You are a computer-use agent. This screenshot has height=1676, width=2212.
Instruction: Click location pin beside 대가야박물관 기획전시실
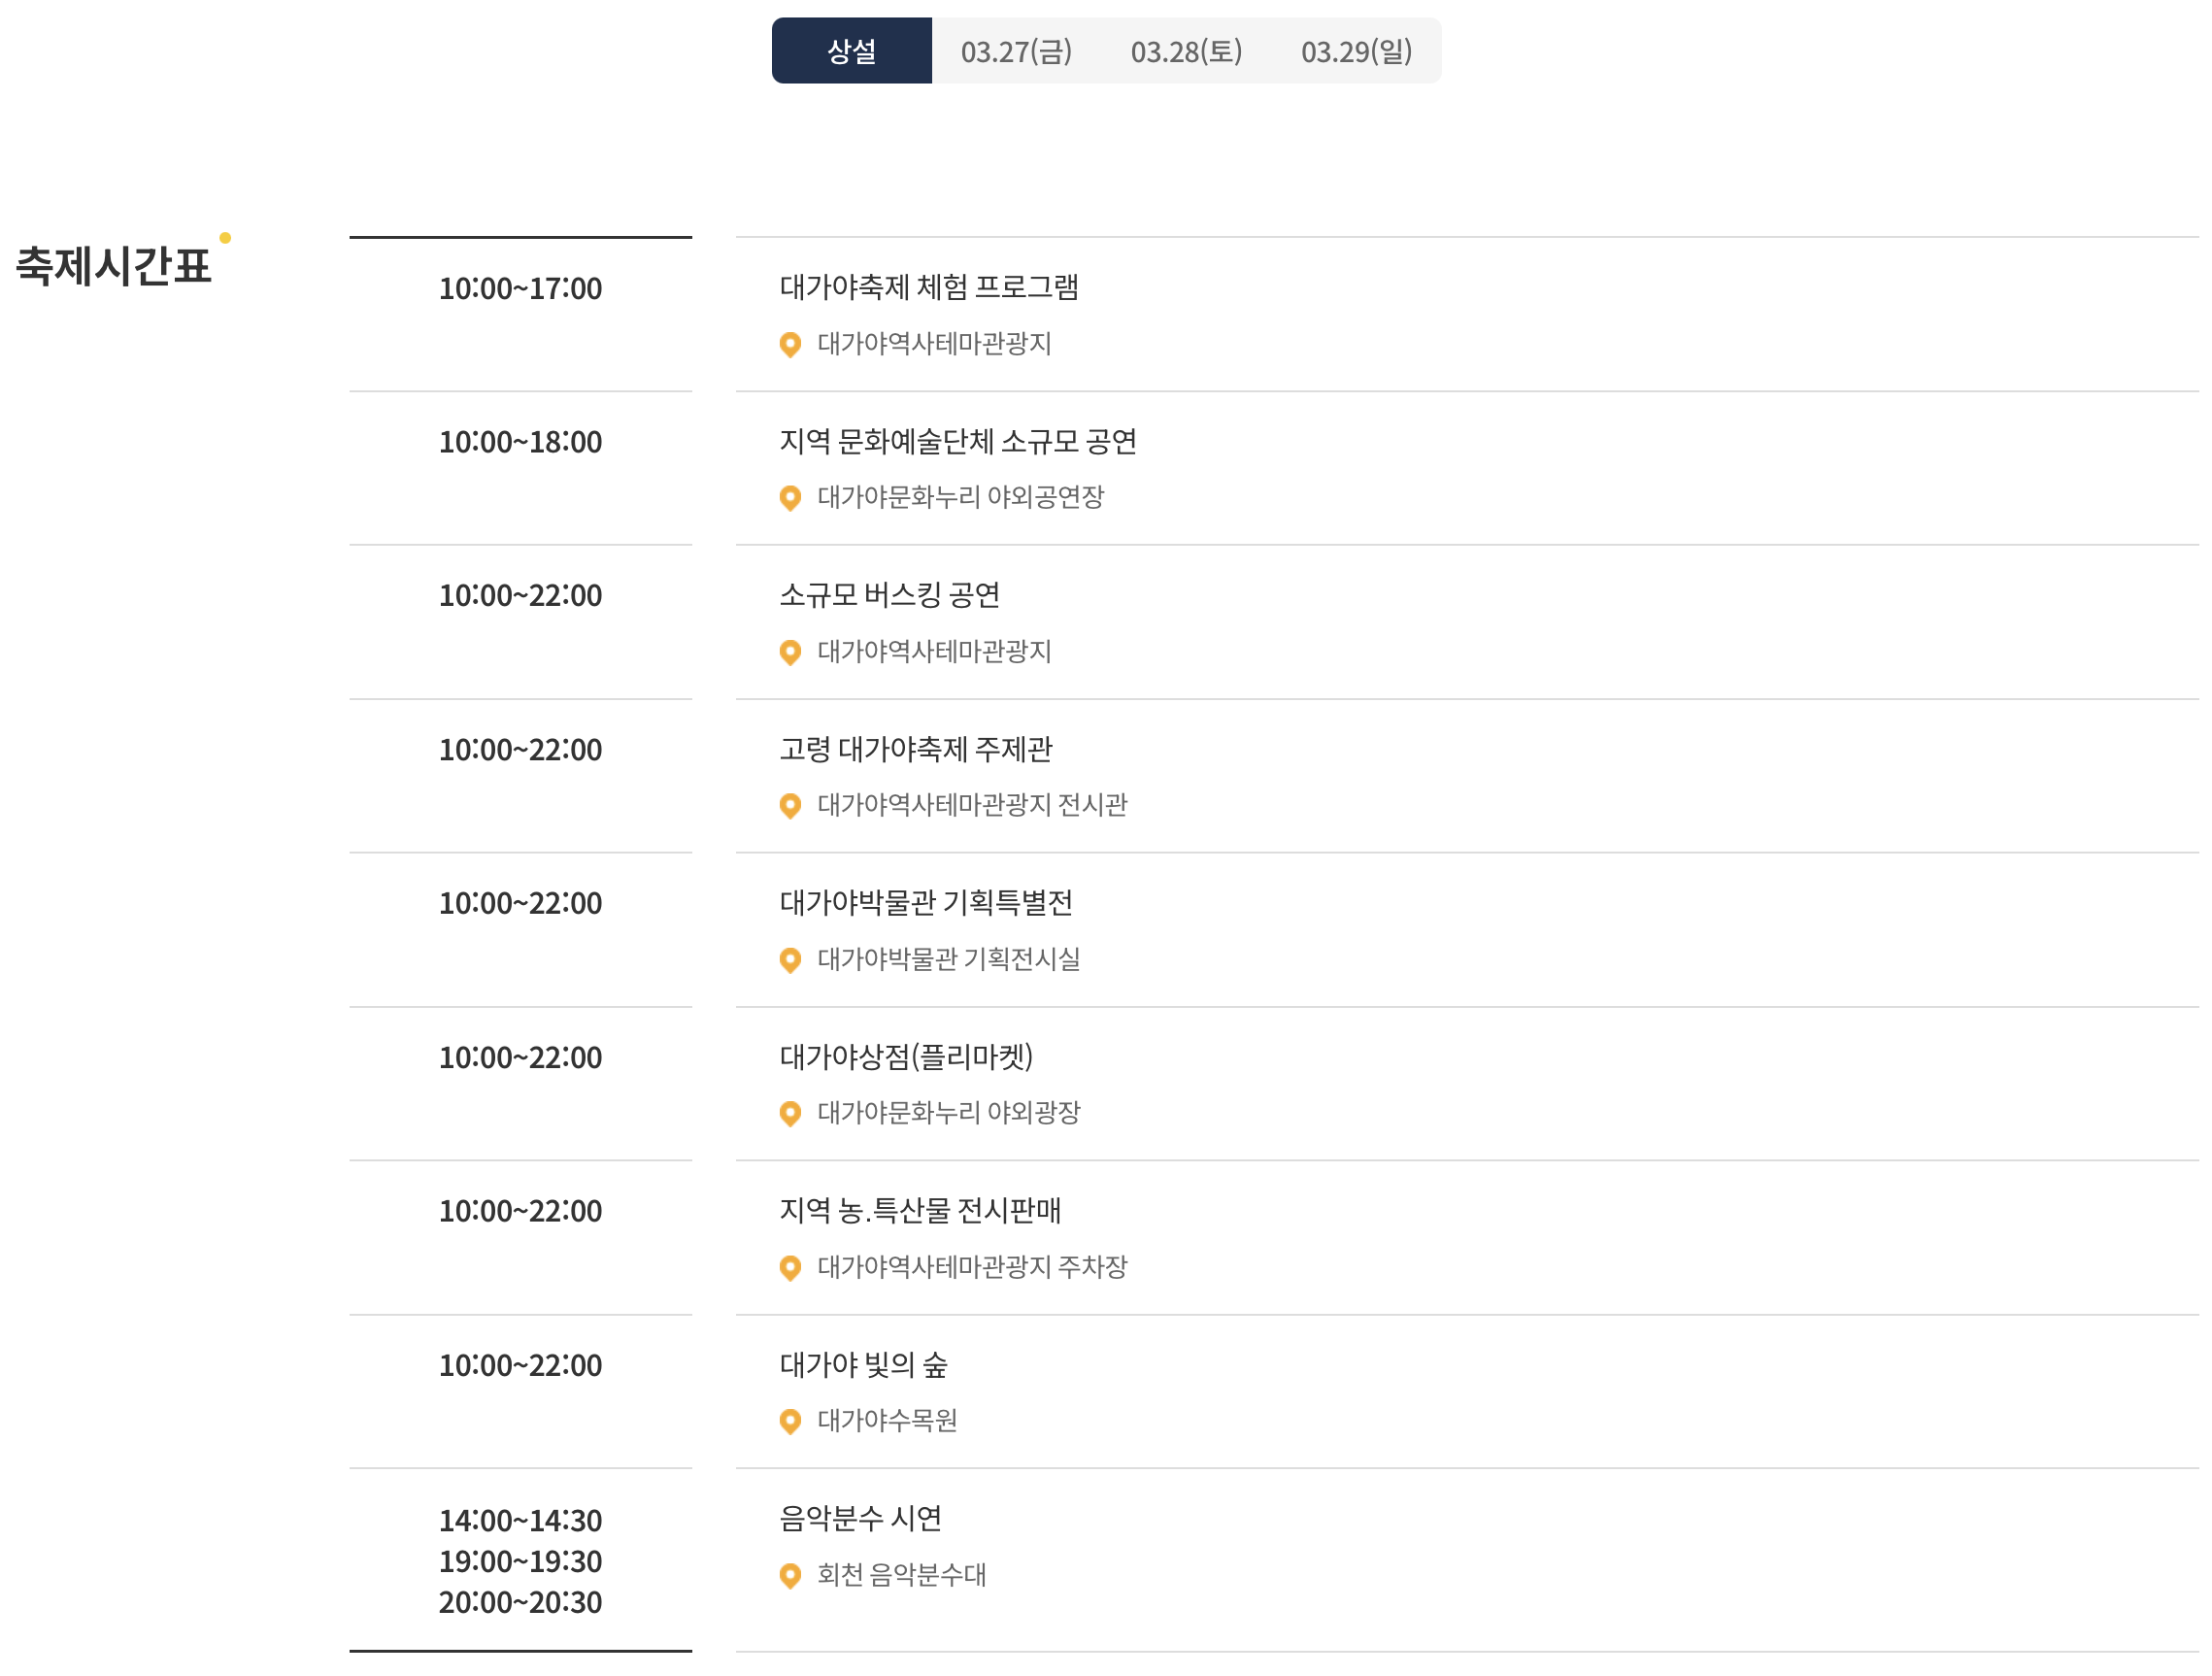coord(790,960)
